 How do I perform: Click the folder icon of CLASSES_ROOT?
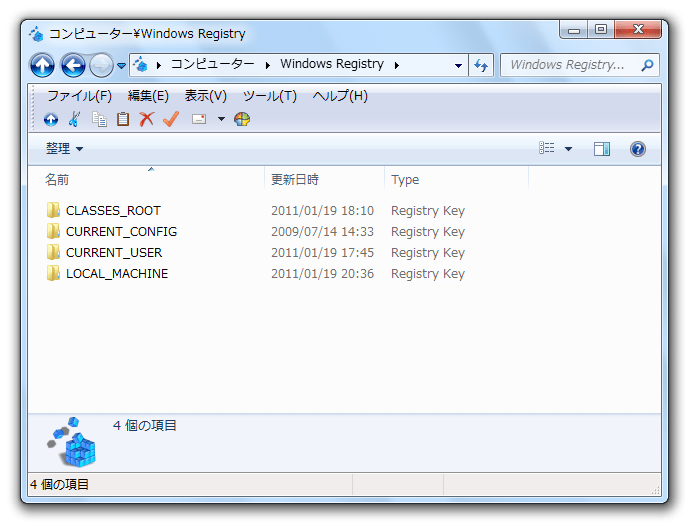[53, 210]
